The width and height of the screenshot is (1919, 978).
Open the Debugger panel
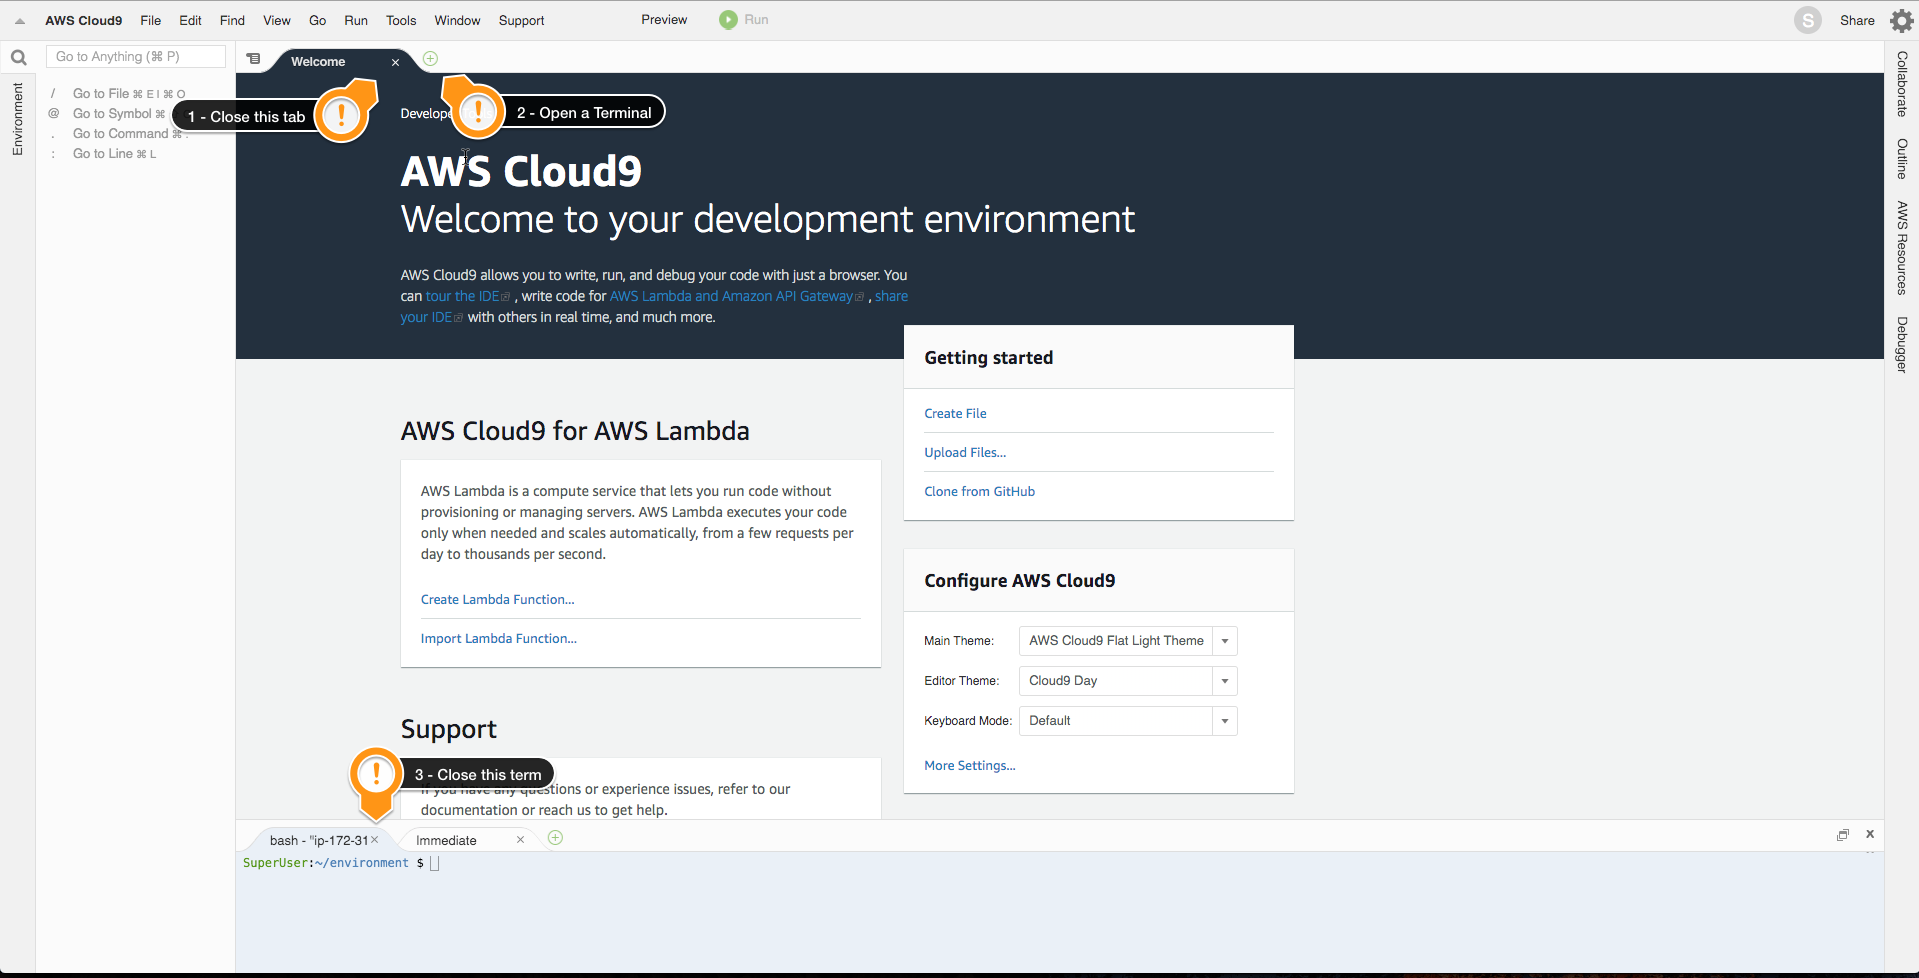[1901, 345]
